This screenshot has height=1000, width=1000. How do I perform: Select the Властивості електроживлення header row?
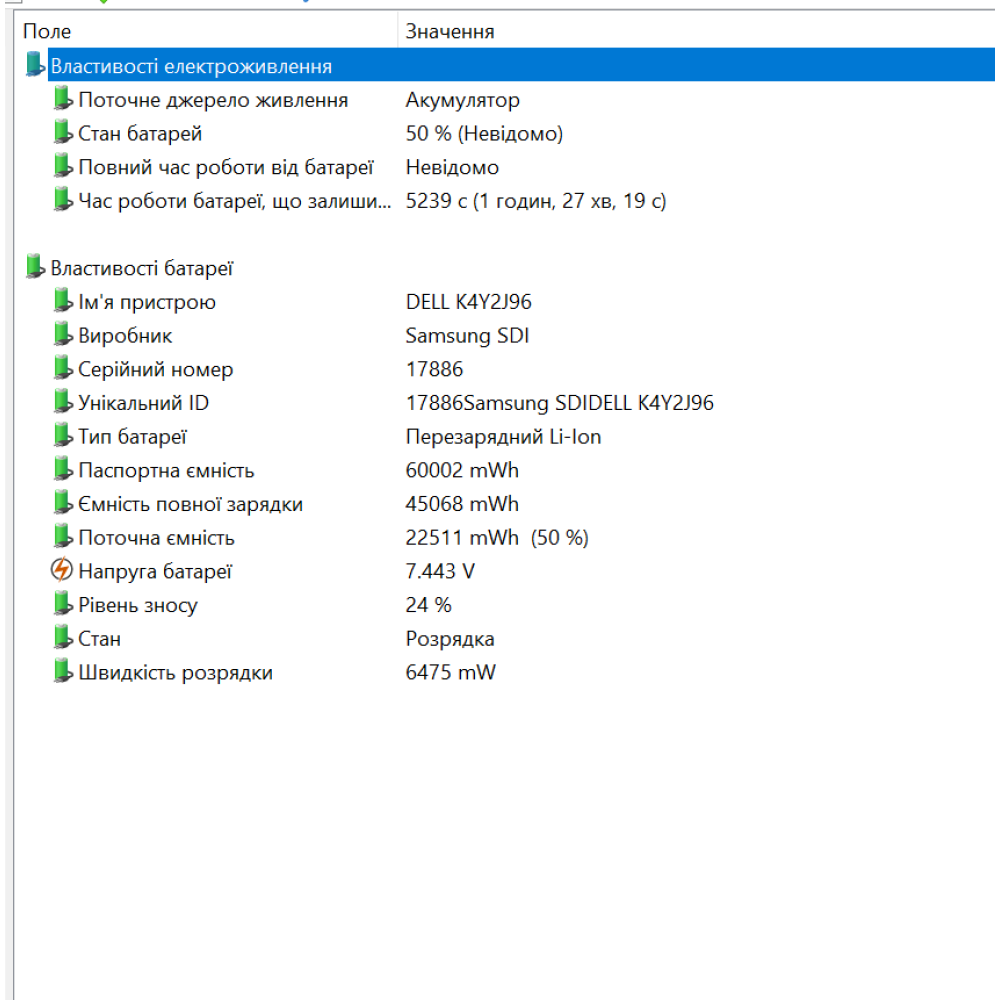pyautogui.click(x=200, y=64)
